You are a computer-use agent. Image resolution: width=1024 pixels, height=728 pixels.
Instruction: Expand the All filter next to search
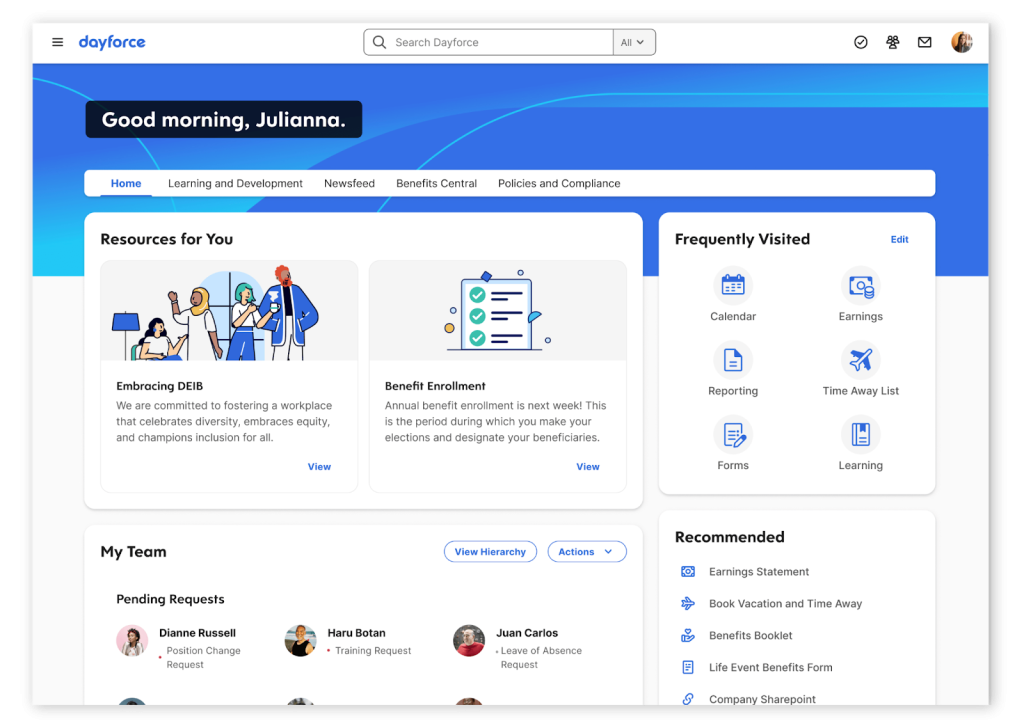click(635, 42)
